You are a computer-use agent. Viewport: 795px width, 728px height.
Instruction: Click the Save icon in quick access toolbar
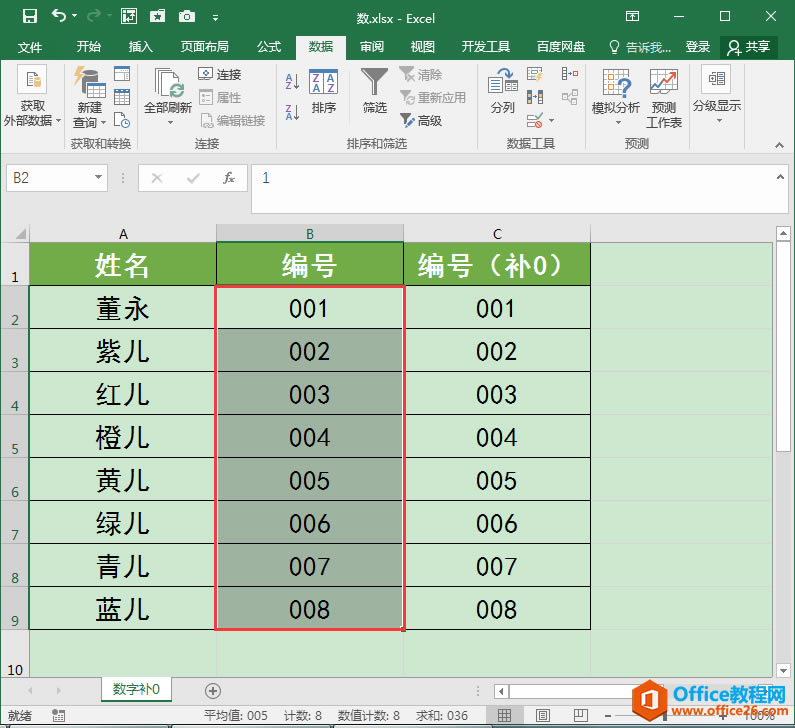[30, 17]
